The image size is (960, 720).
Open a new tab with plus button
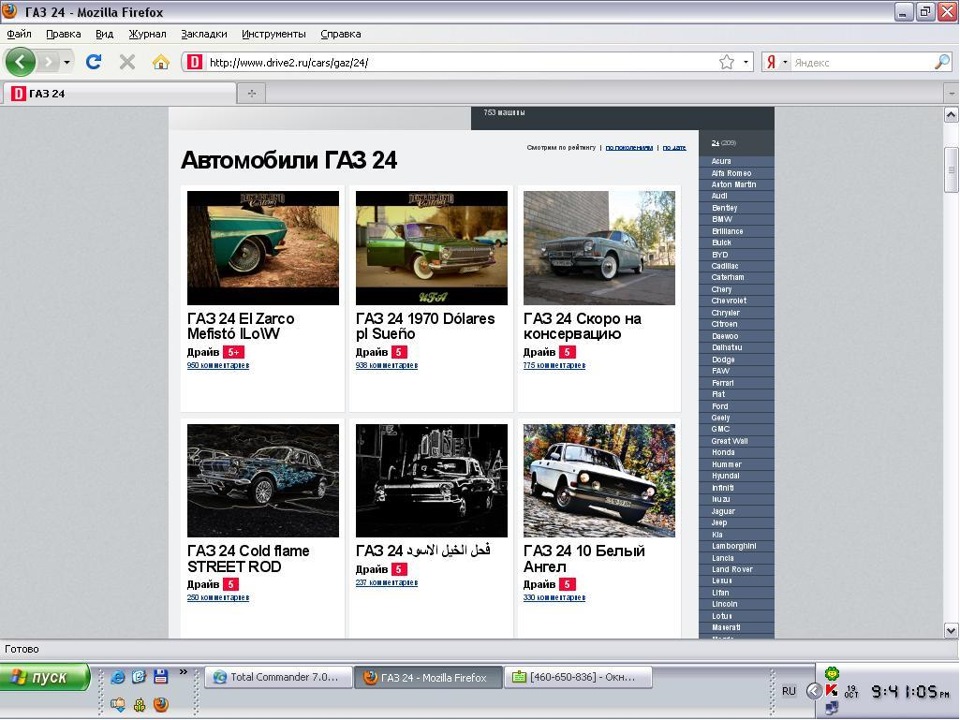(x=252, y=93)
